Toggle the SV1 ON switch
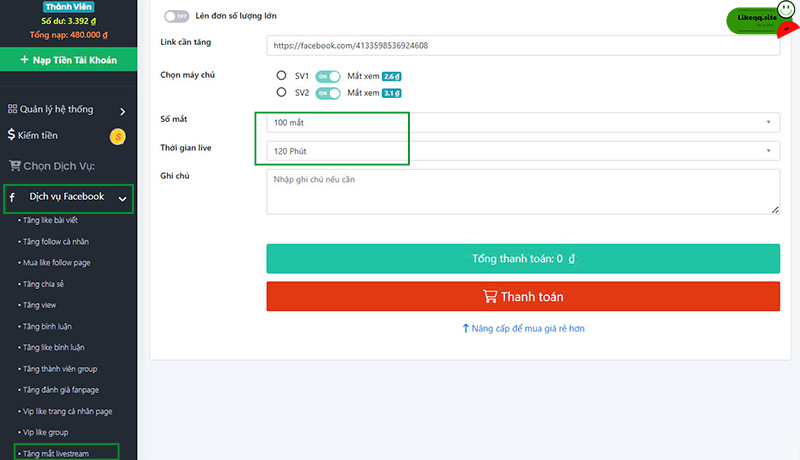Screen dimensions: 800x460 point(328,76)
